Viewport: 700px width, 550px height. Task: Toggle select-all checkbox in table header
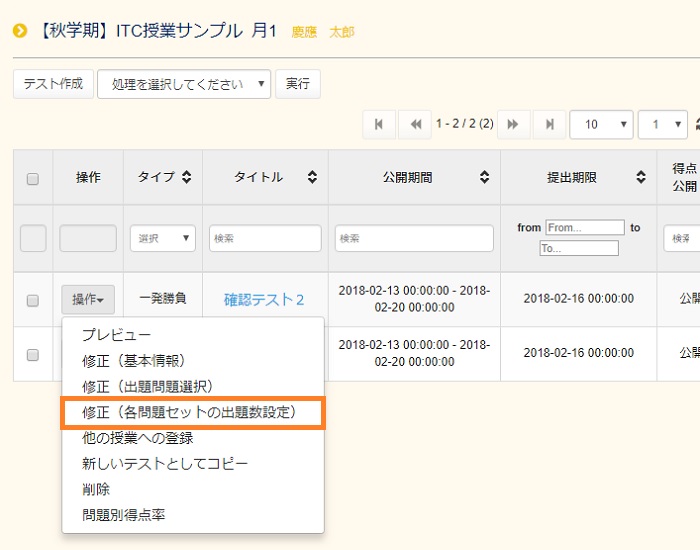pyautogui.click(x=33, y=178)
